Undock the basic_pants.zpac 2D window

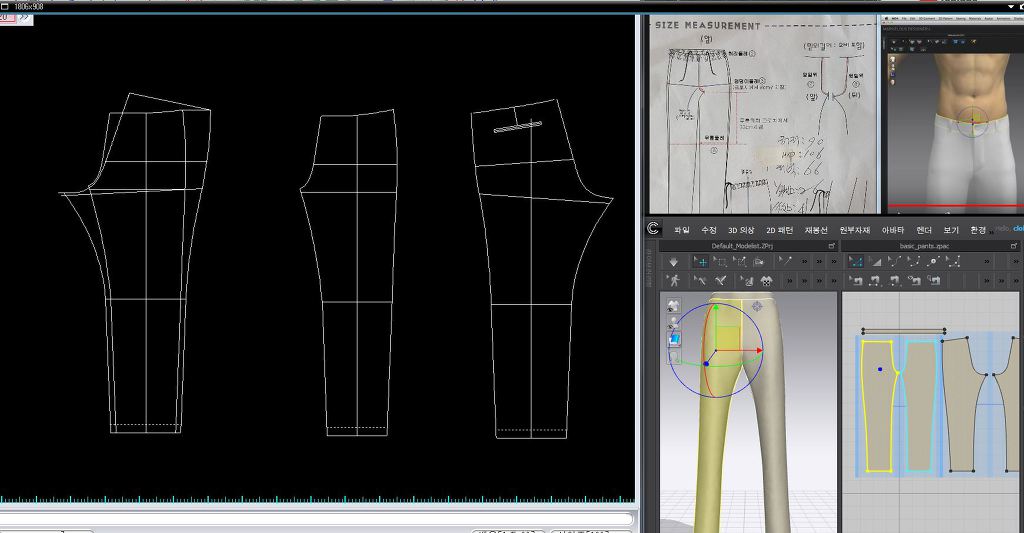click(x=1014, y=246)
